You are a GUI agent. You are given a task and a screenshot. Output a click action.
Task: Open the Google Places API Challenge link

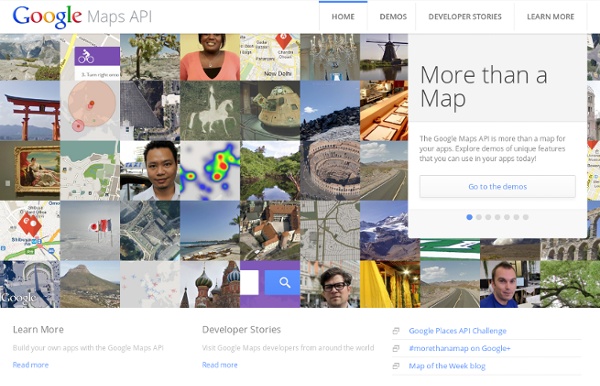[457, 331]
